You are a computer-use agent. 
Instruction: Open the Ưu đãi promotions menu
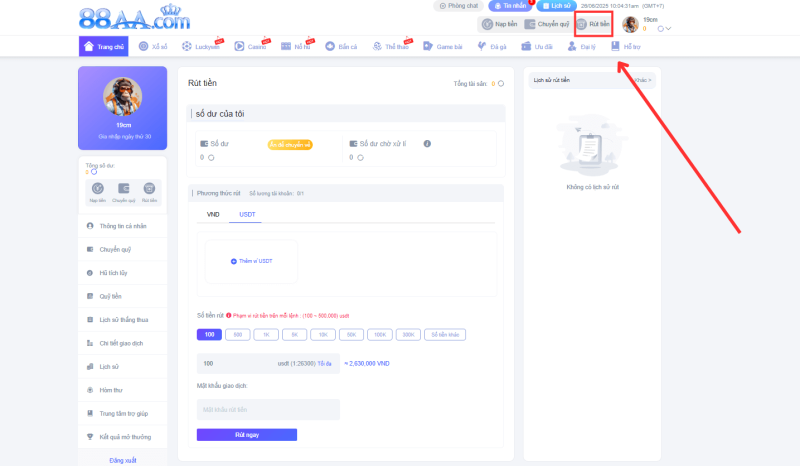click(x=537, y=46)
